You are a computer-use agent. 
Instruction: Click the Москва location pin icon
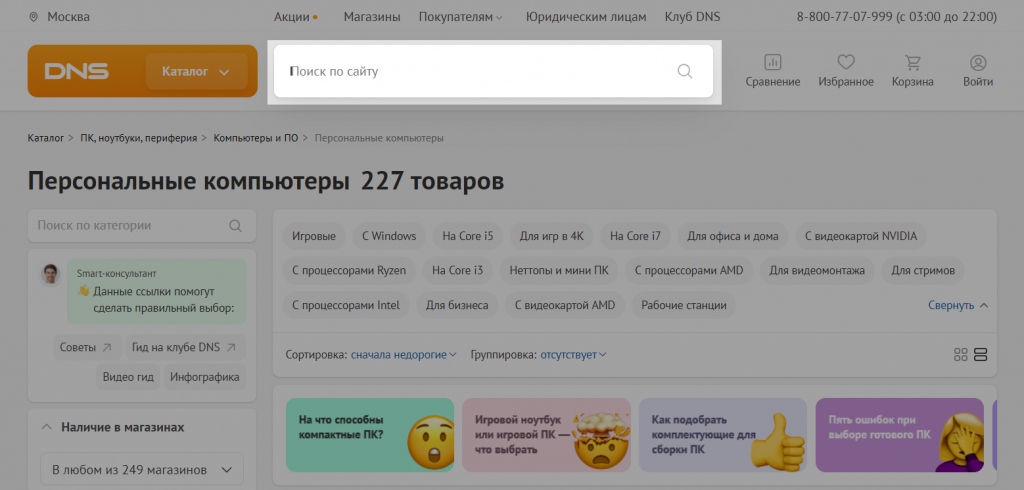tap(33, 17)
